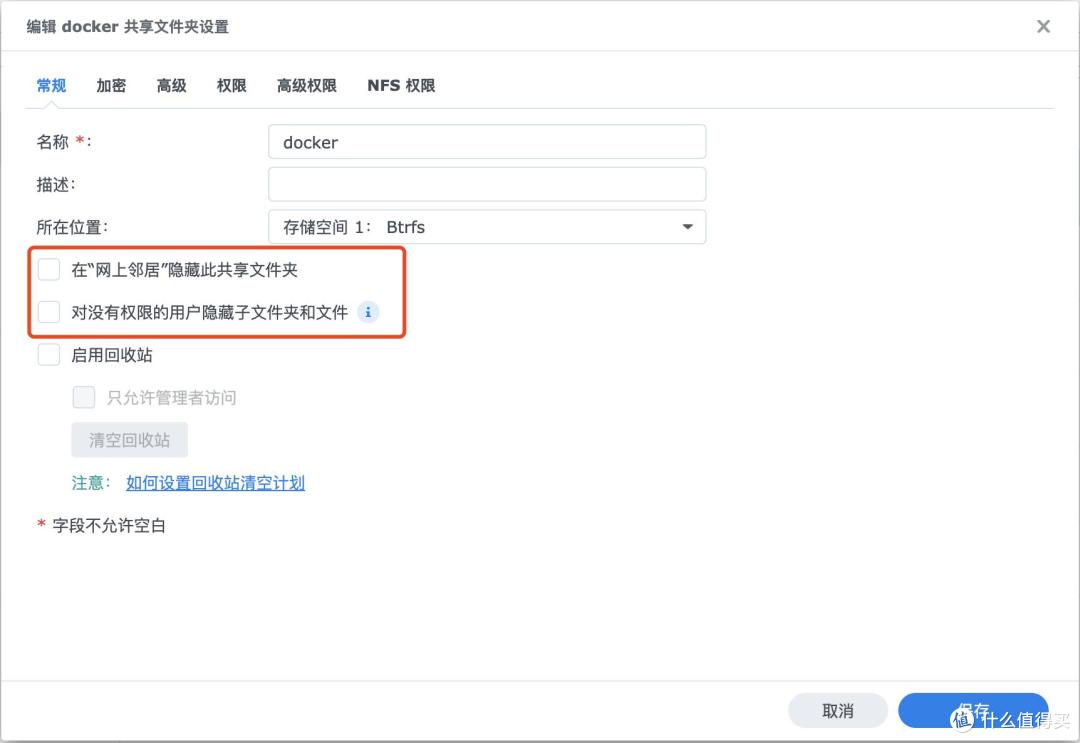Screen dimensions: 1080x743
Task: Enable hiding folder in 网上邻居
Action: pos(49,270)
